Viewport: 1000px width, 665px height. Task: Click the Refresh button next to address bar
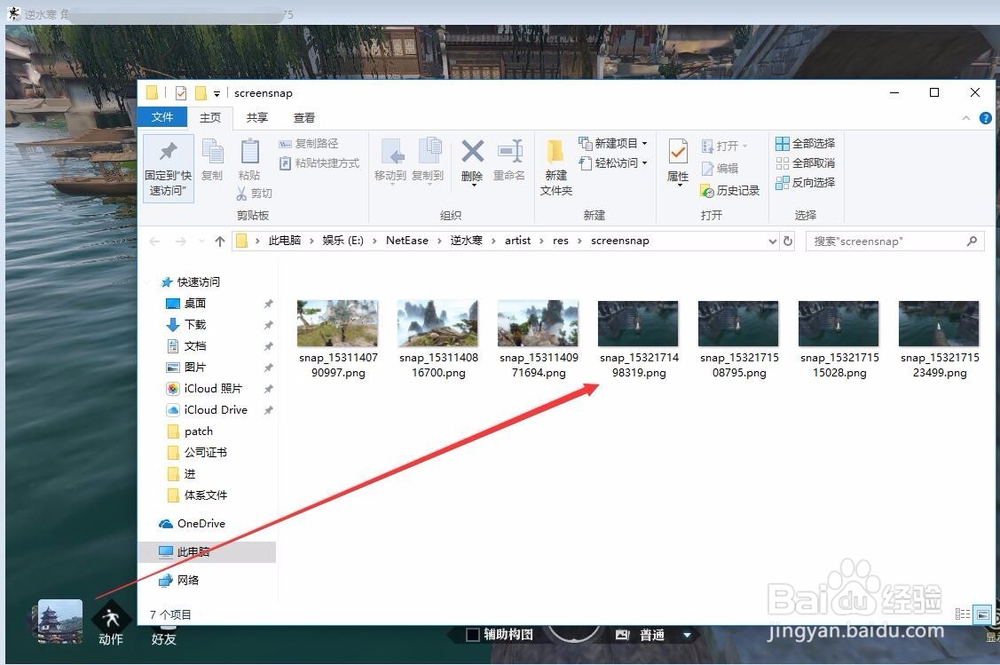tap(788, 241)
